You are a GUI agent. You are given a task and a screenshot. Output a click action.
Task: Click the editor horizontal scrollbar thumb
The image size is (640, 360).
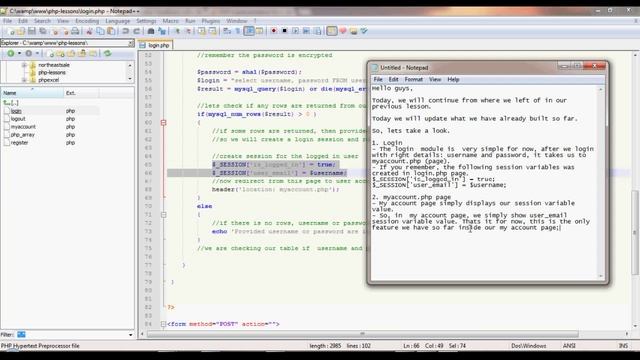(x=362, y=334)
